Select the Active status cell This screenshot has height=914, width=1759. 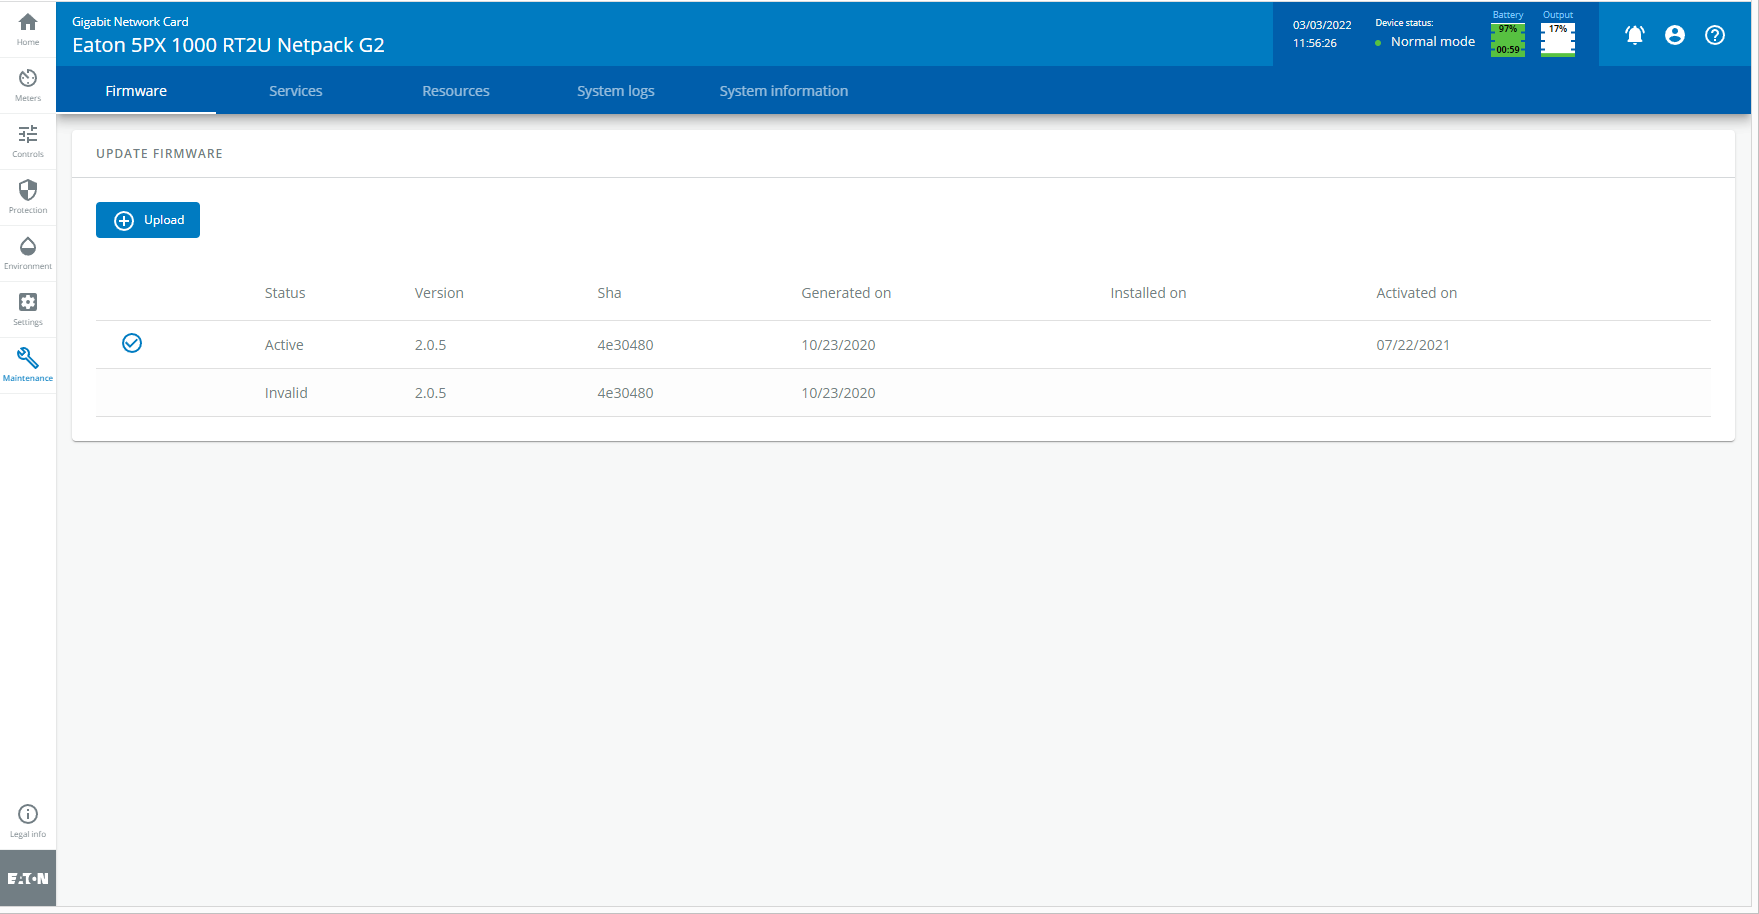tap(284, 345)
